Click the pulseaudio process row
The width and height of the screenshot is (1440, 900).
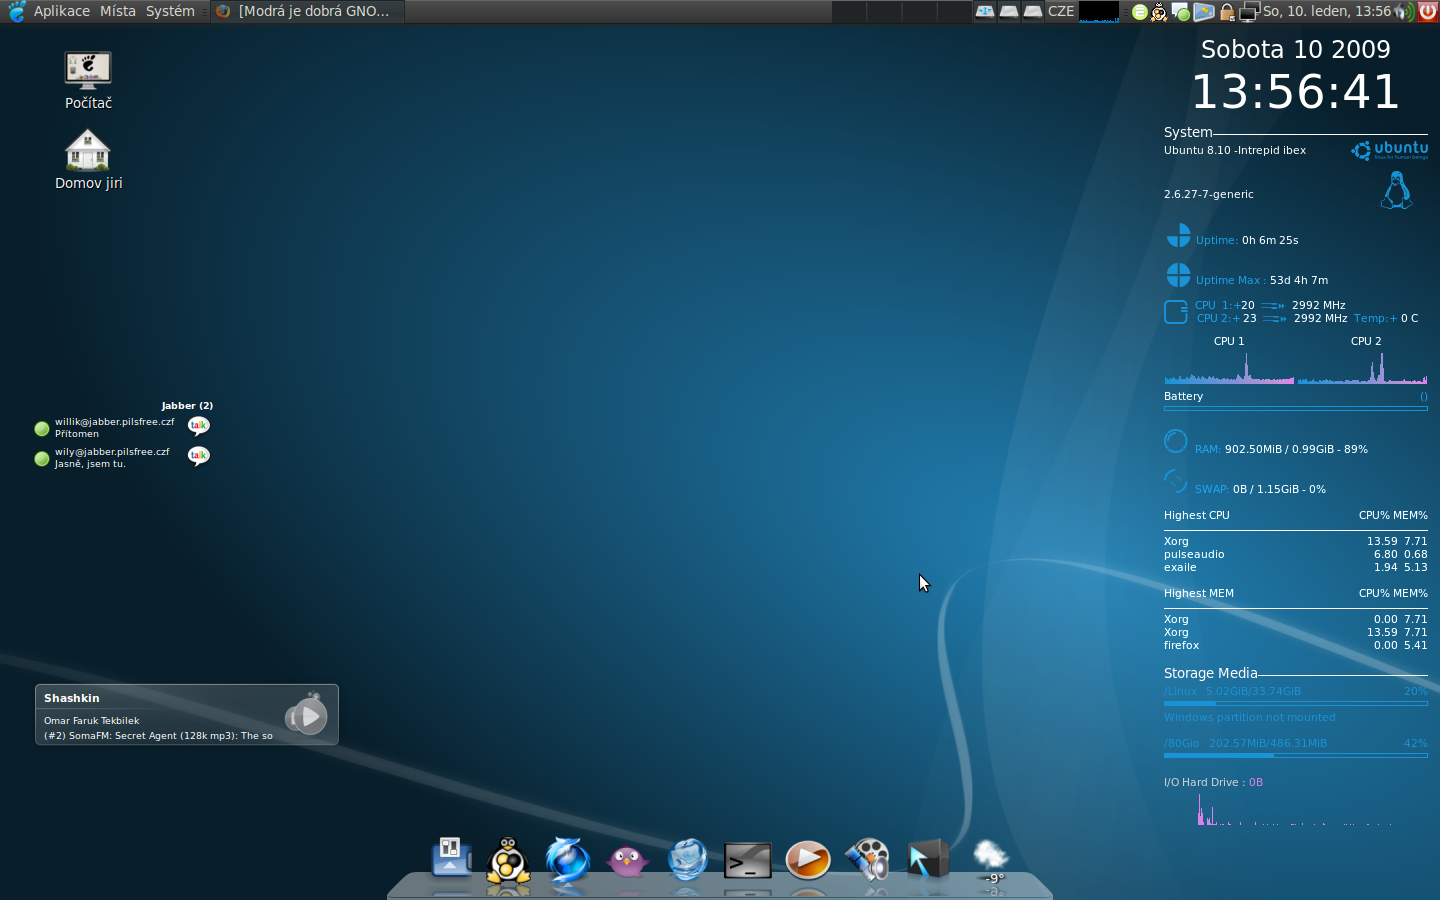tap(1296, 554)
